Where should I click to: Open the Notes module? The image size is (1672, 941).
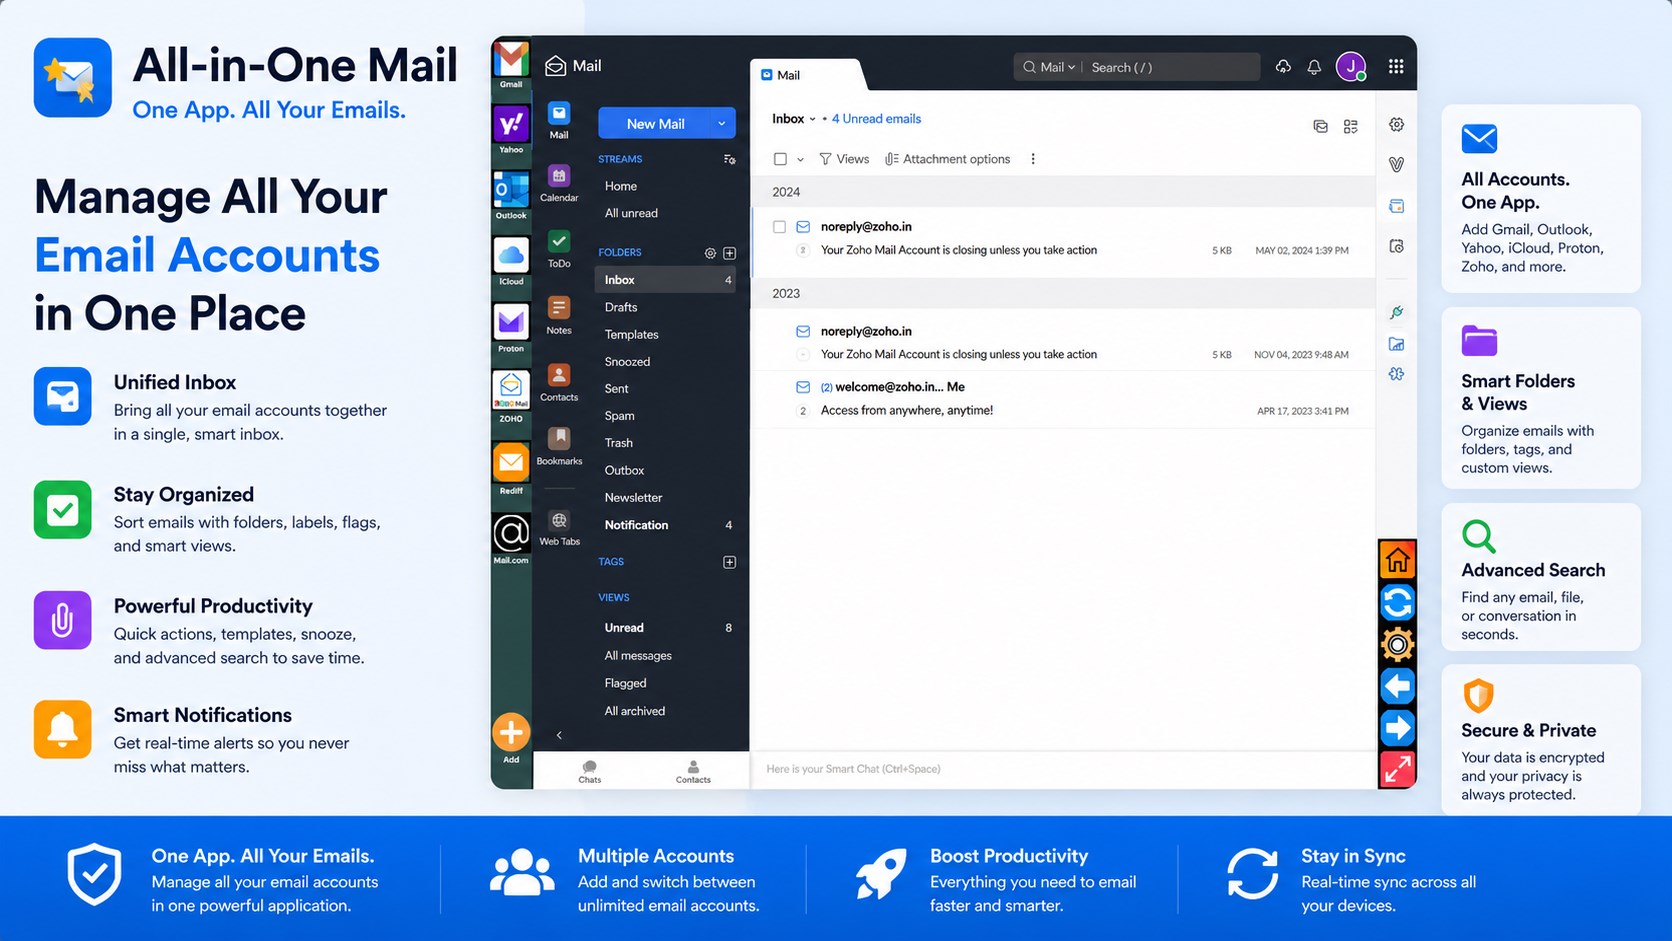click(x=559, y=315)
